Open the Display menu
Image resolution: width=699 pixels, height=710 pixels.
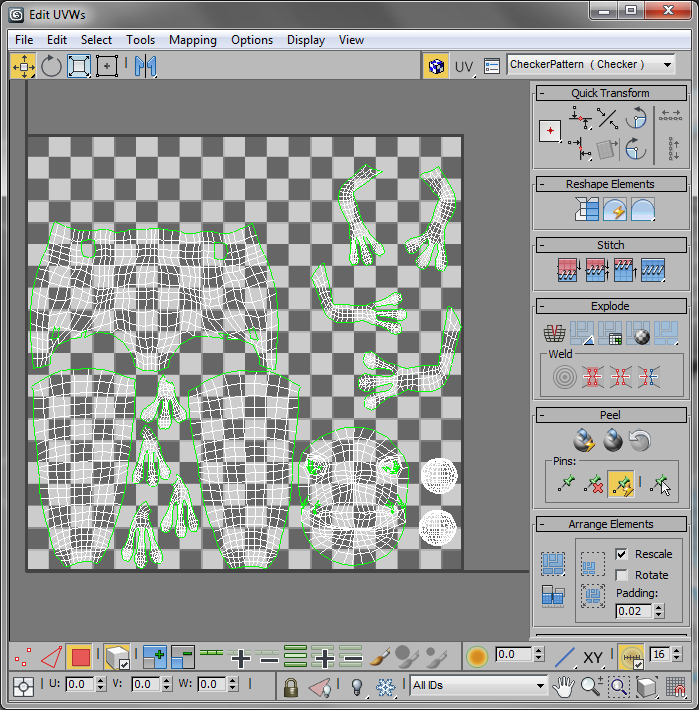coord(306,40)
